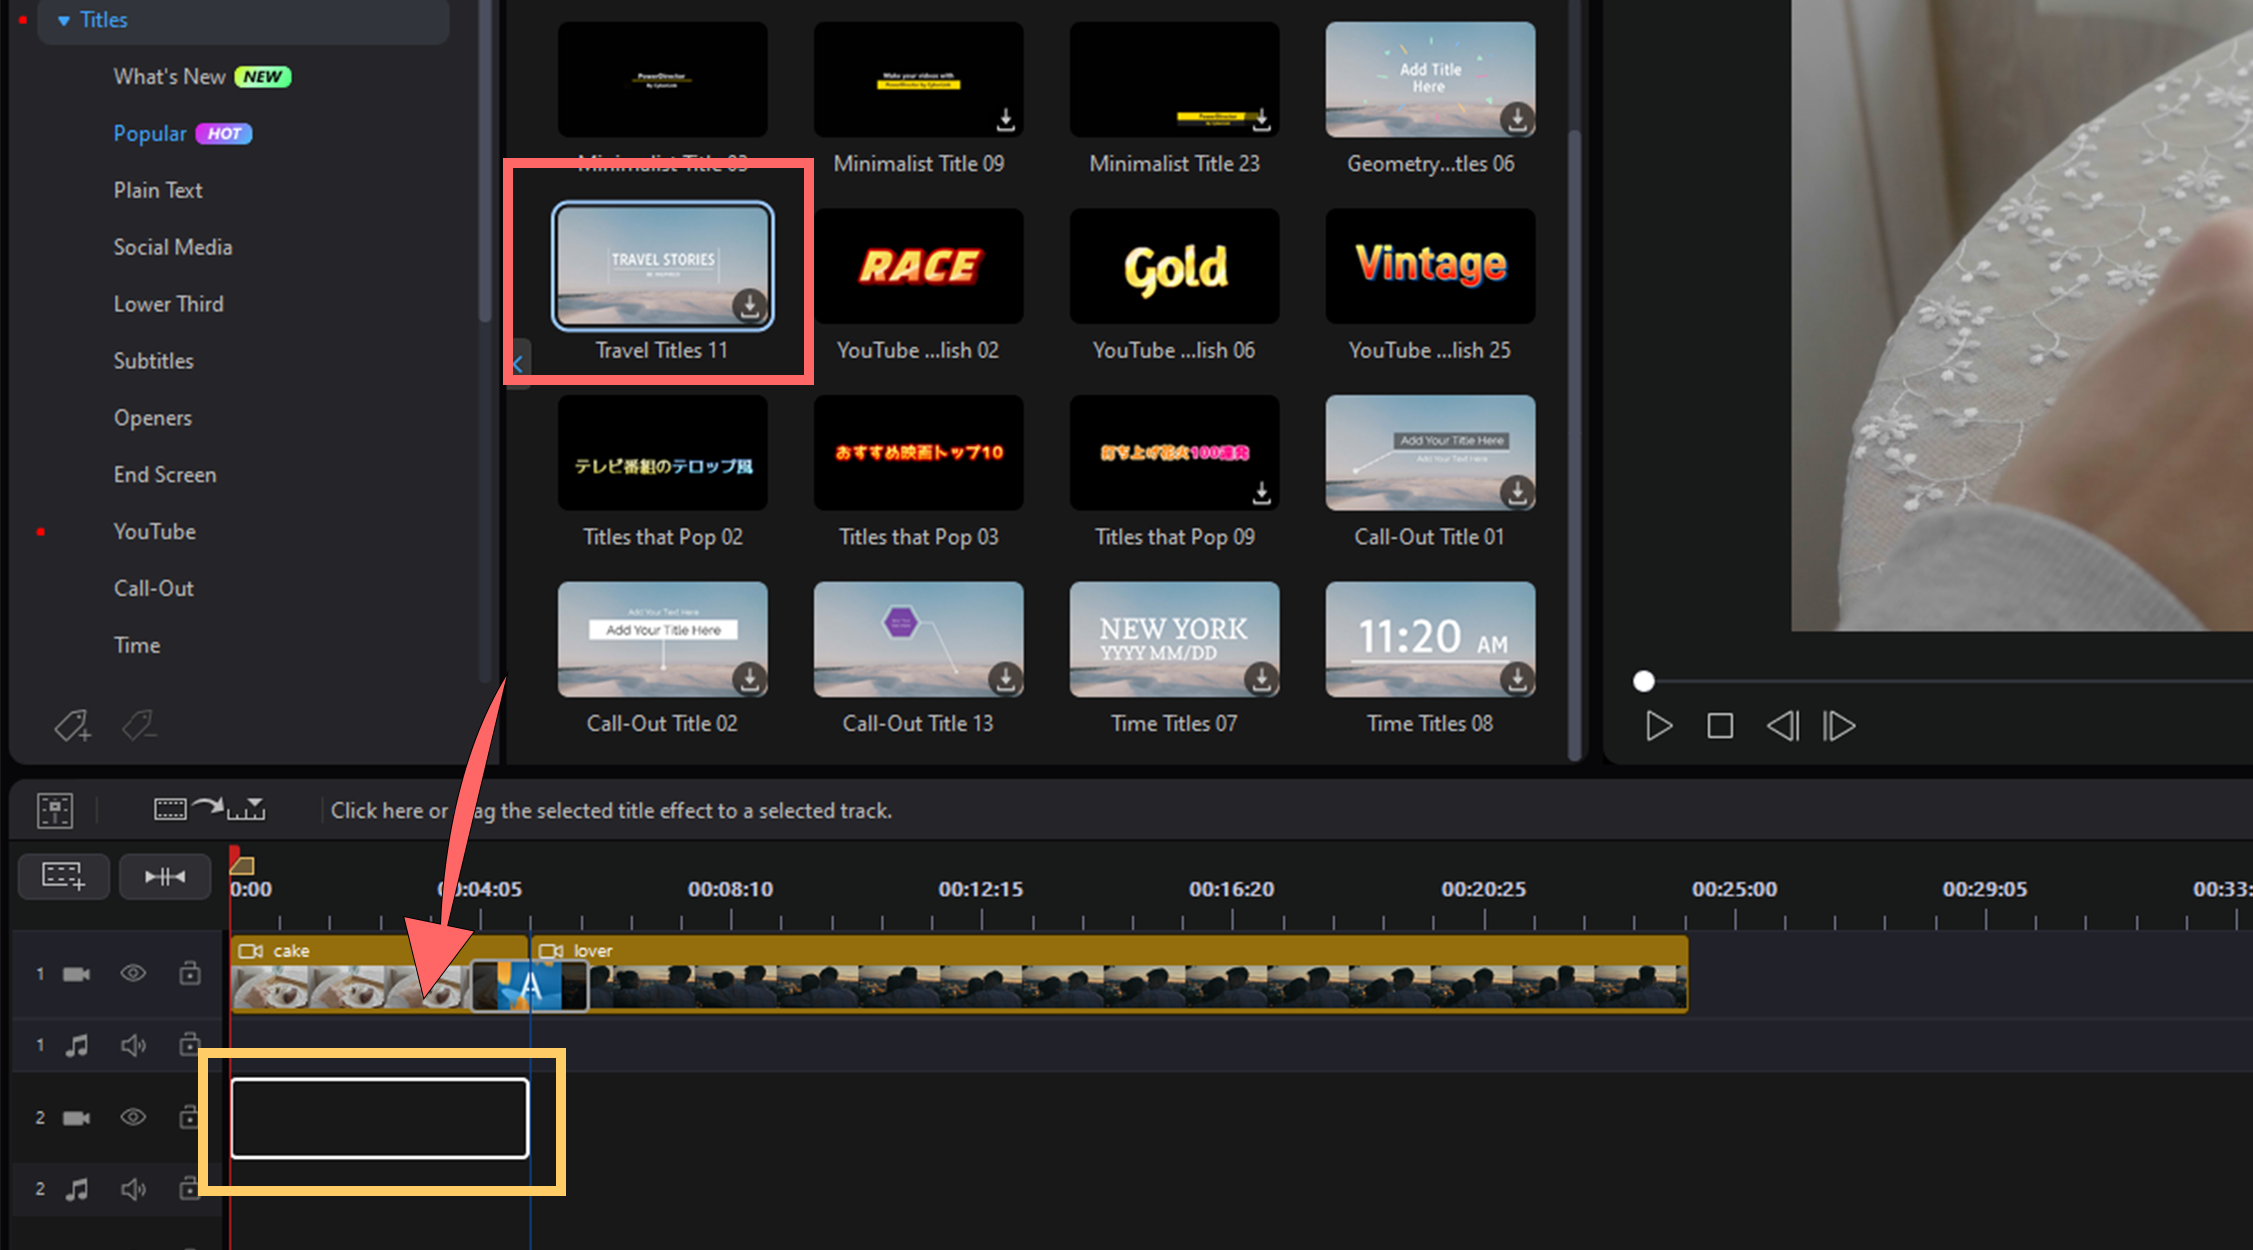Select the Openers category
The image size is (2253, 1250).
click(x=152, y=418)
